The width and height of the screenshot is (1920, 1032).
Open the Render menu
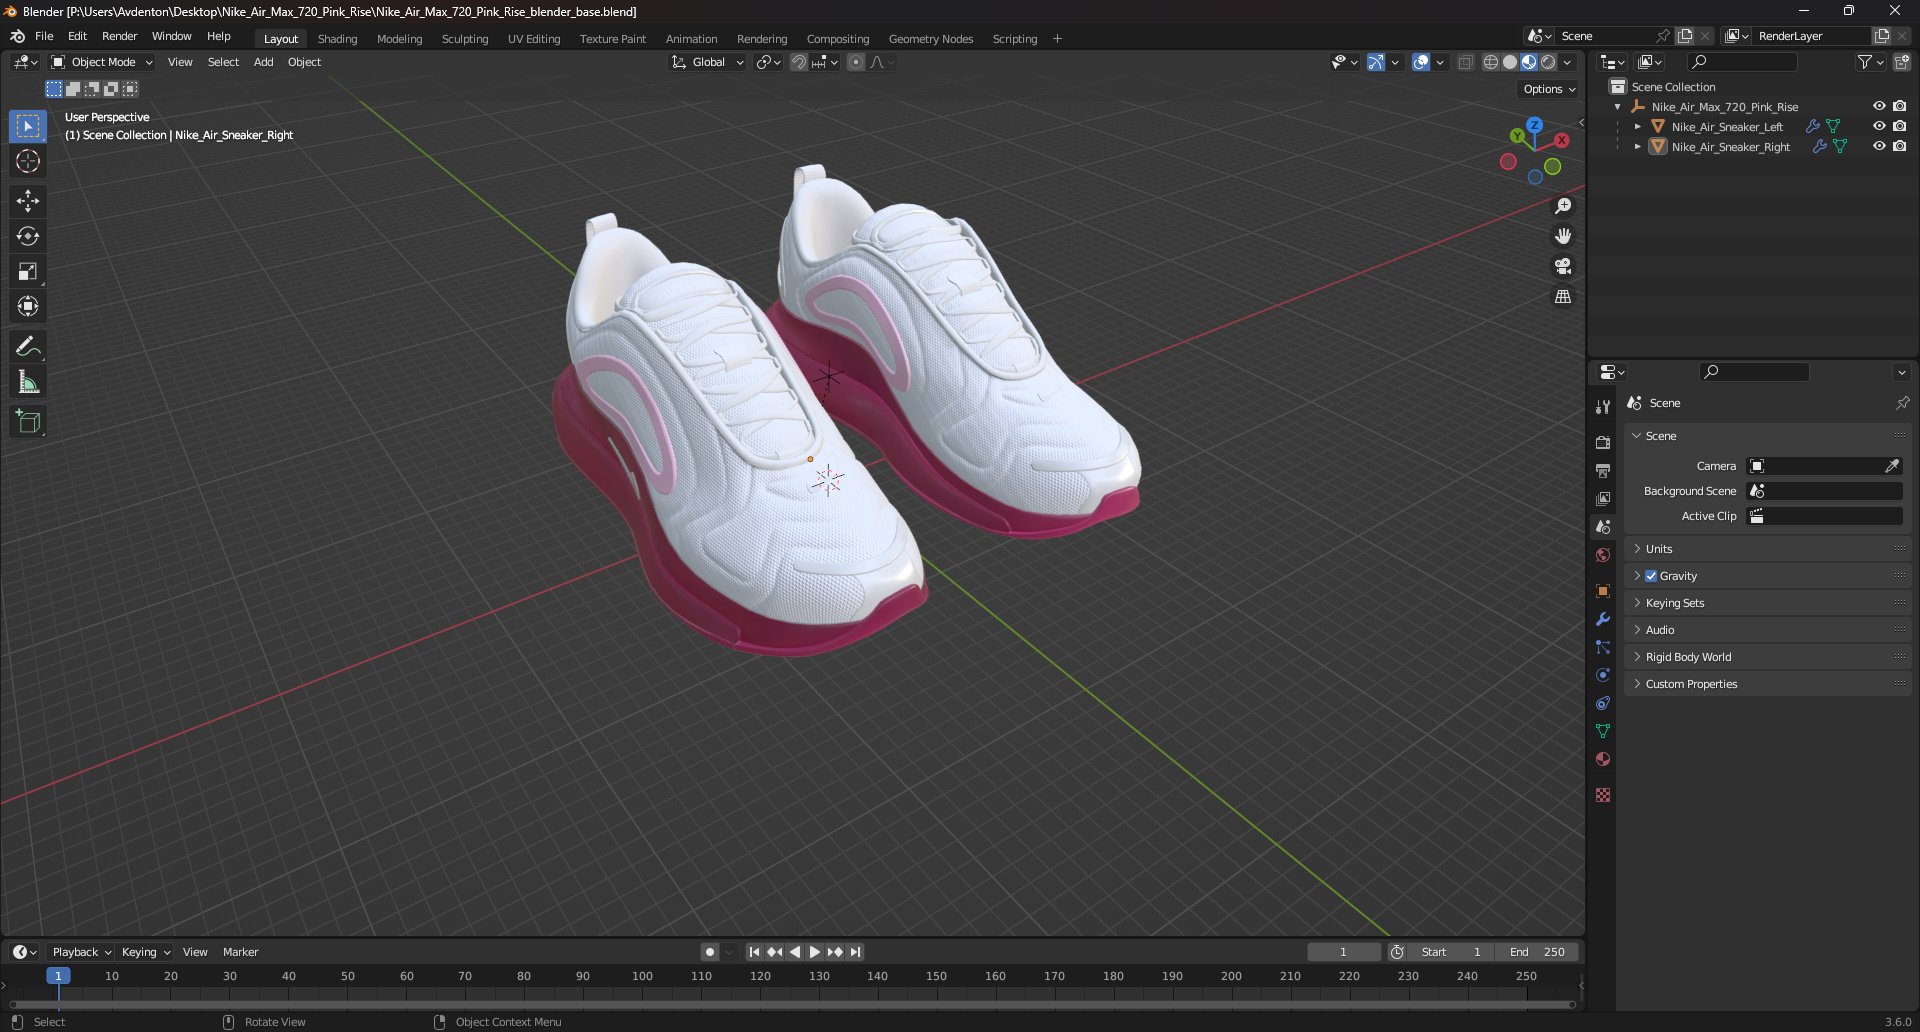pyautogui.click(x=119, y=36)
